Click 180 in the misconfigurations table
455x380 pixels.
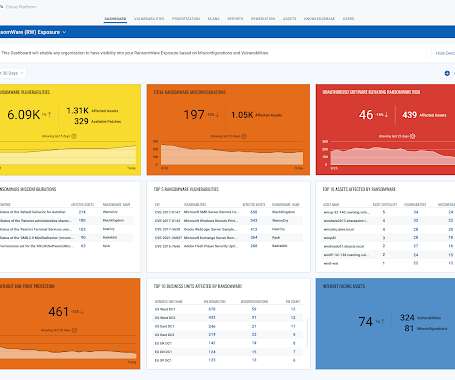coord(82,220)
